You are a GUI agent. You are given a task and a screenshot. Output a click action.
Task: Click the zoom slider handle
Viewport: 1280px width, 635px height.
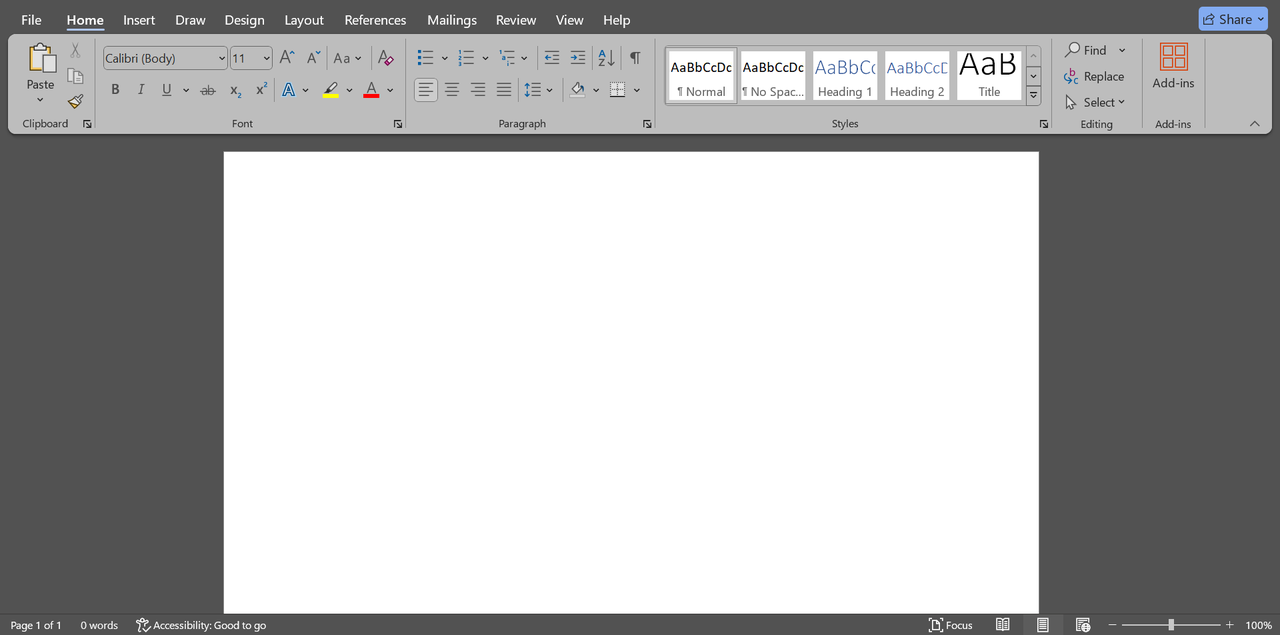[1171, 625]
